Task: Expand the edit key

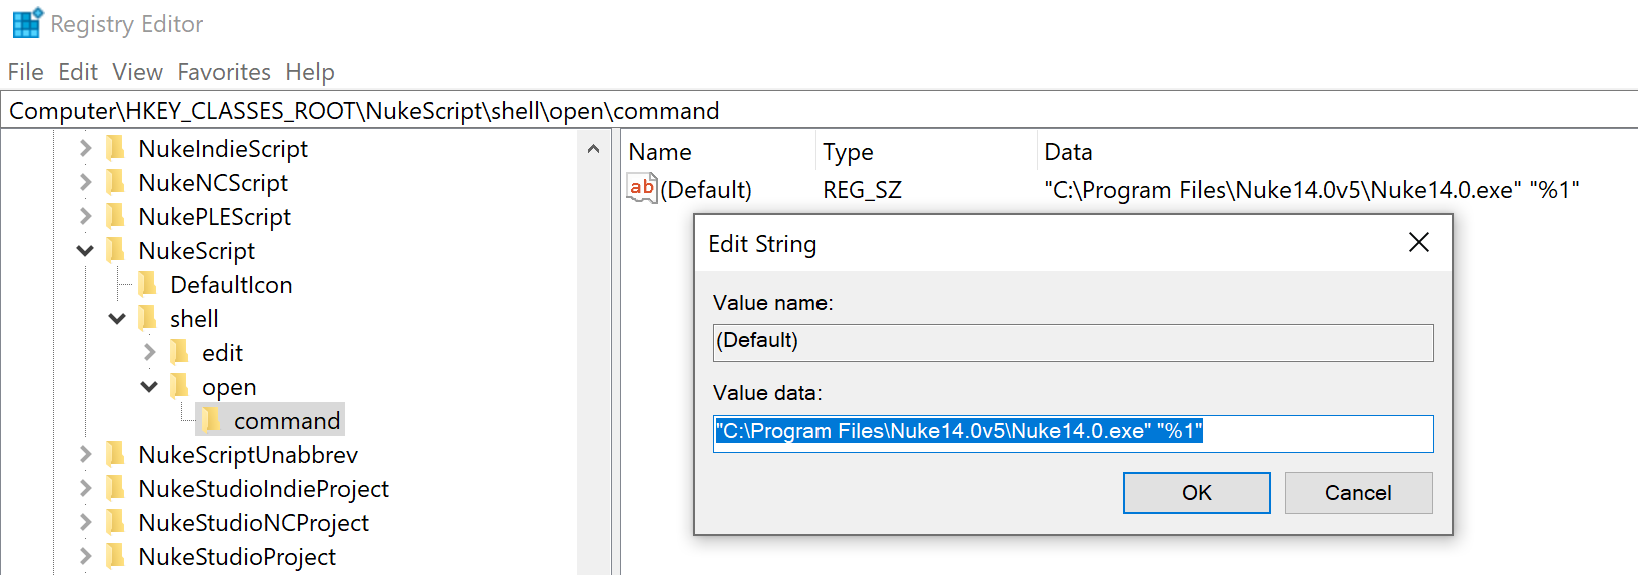Action: 149,352
